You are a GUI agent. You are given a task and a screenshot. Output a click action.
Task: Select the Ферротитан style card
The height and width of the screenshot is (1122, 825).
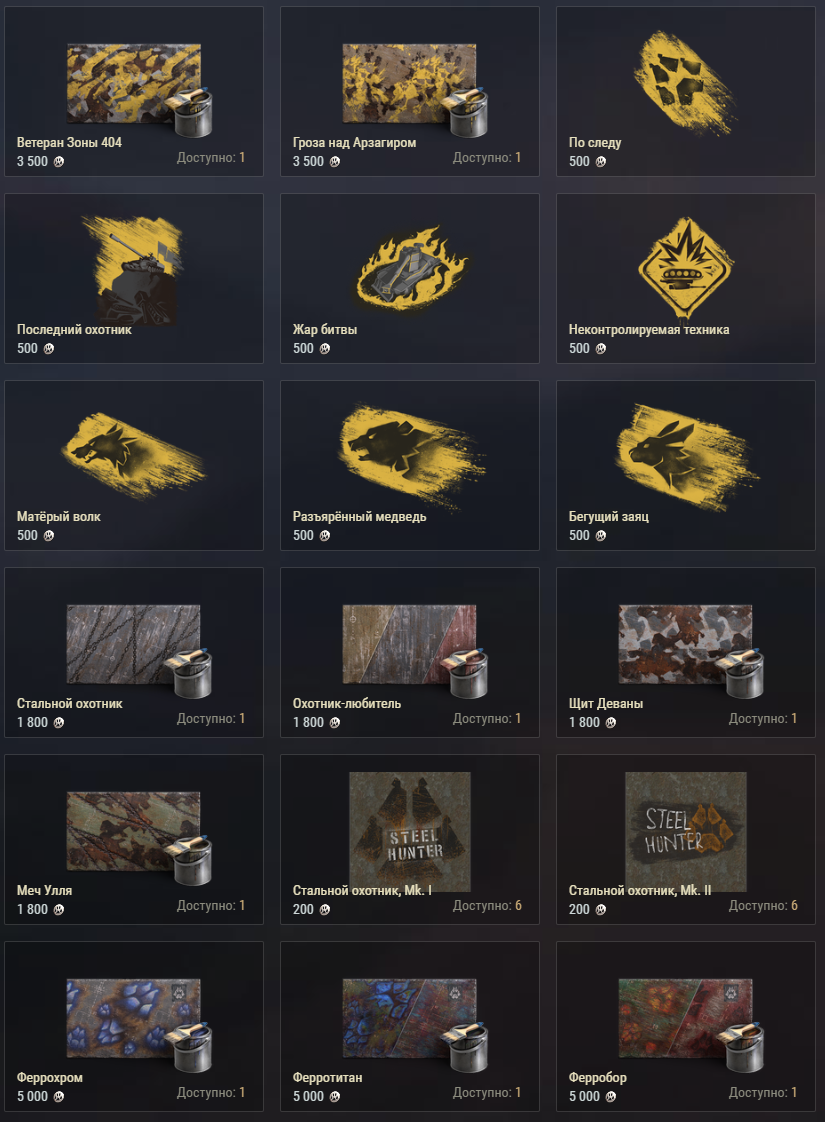coord(410,1026)
